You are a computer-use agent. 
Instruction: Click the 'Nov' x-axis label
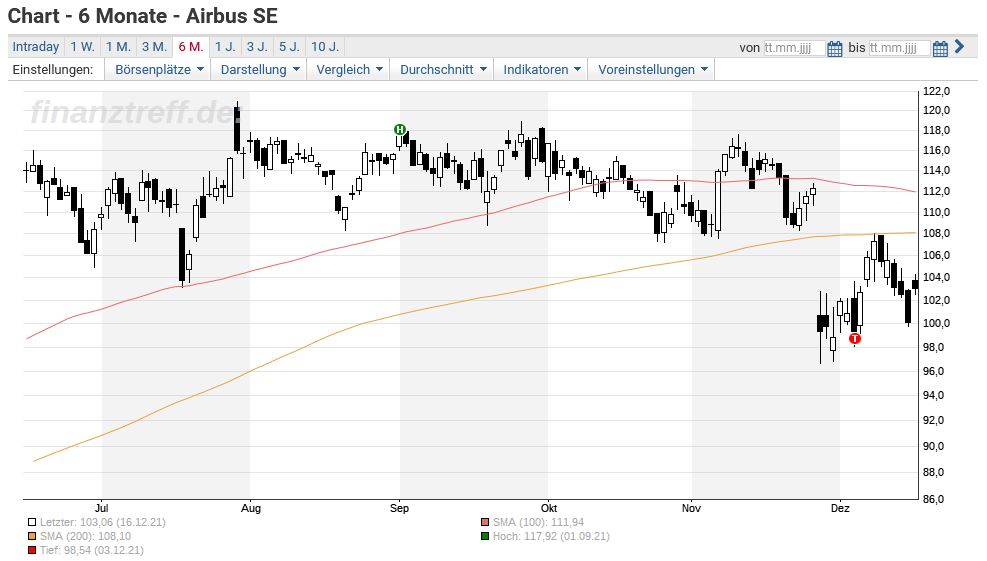[691, 508]
